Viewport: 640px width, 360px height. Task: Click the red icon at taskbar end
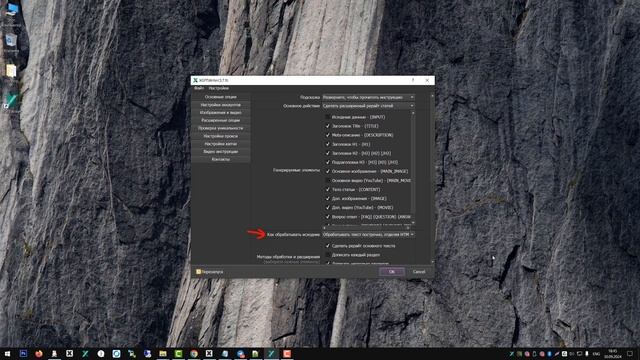287,353
